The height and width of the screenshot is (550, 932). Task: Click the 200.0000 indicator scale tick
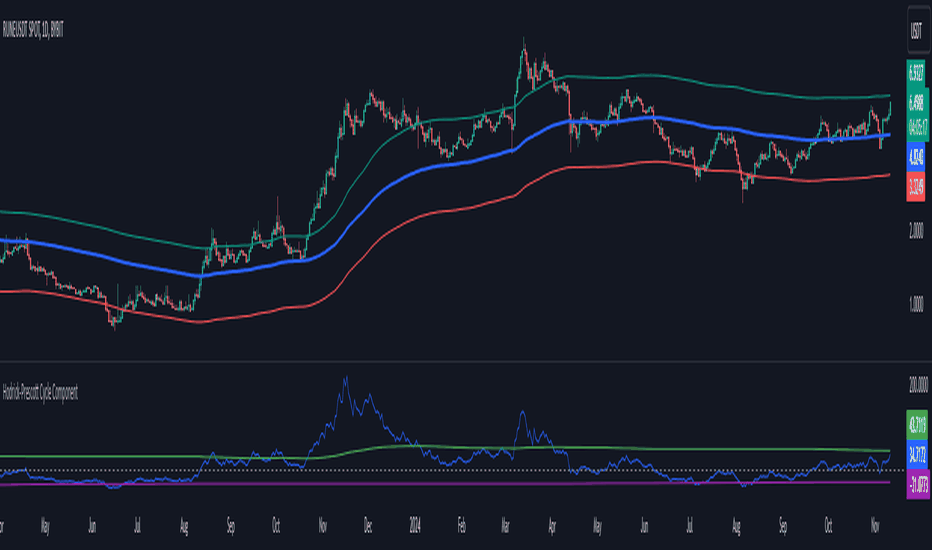(x=918, y=385)
